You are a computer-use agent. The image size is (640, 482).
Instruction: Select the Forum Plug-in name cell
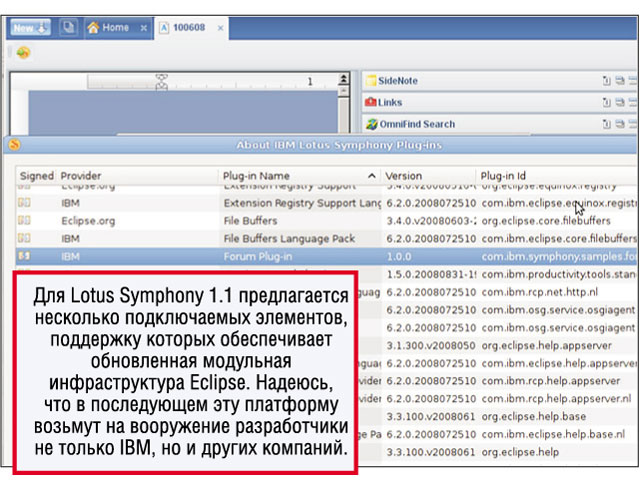pos(258,257)
